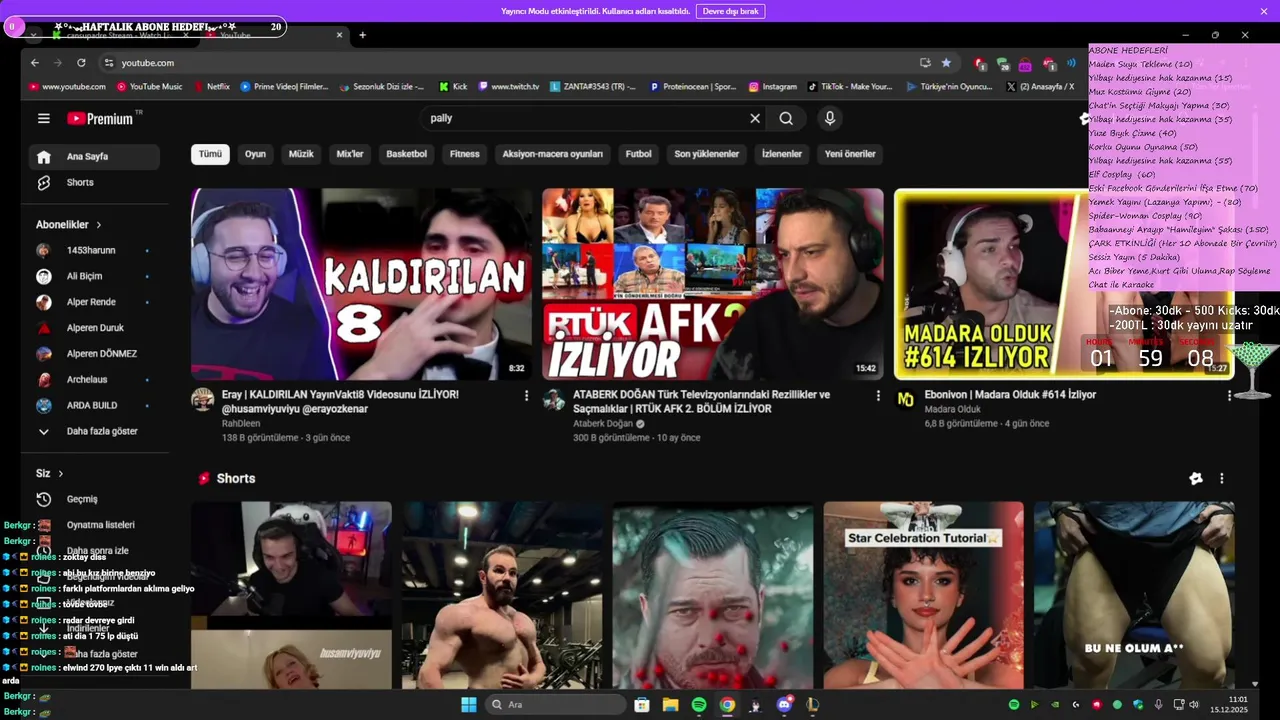Viewport: 1280px width, 720px height.
Task: Open the Kick bookmark
Action: pos(453,87)
